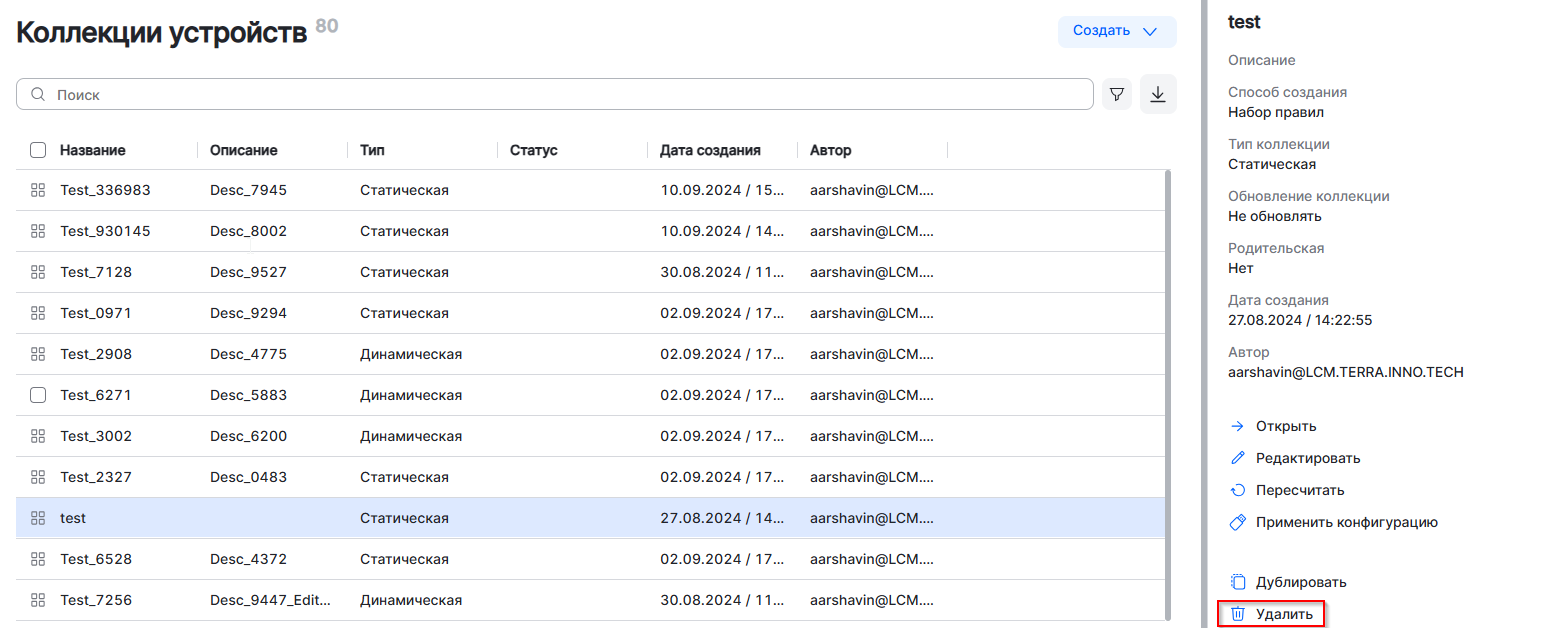Sort by Дата создания column header
The width and height of the screenshot is (1562, 628).
tap(710, 150)
